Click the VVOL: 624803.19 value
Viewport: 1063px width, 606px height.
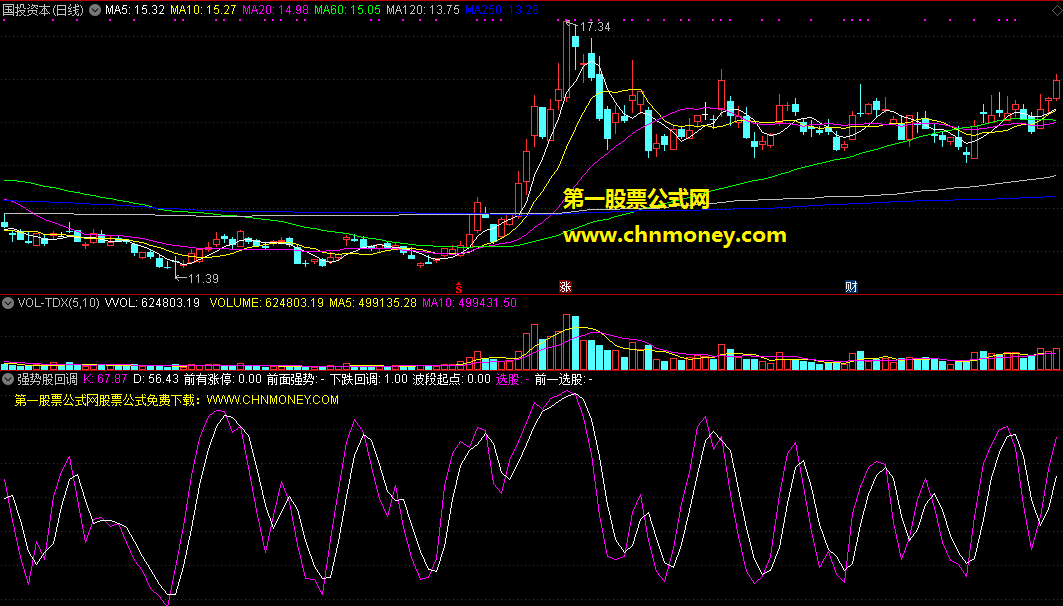[153, 303]
